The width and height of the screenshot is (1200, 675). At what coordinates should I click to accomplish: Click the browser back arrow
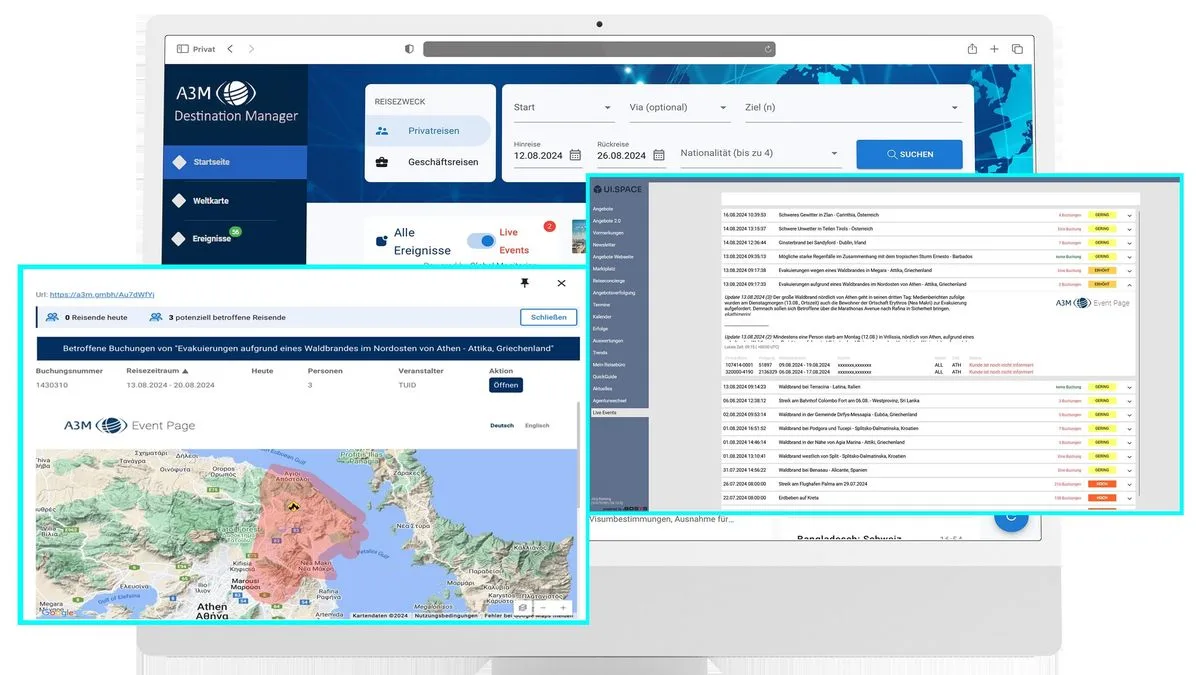tap(230, 49)
